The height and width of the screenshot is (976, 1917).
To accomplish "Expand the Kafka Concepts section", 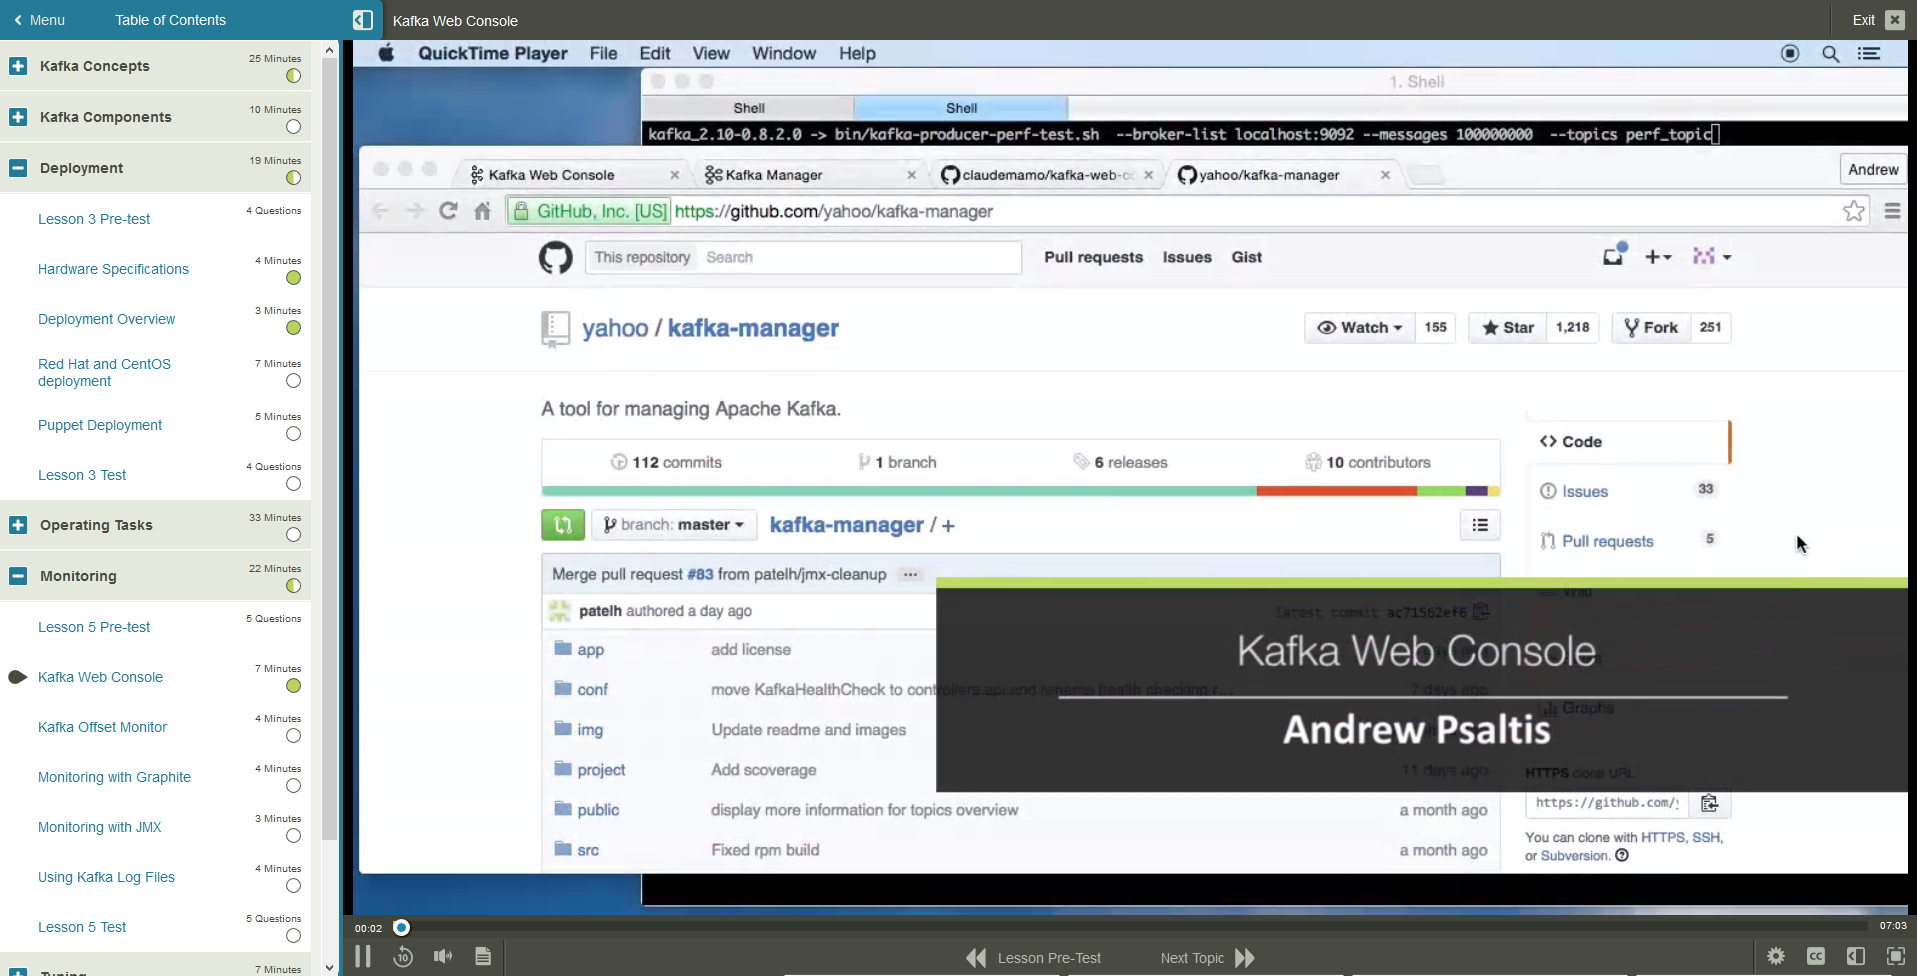I will point(18,66).
